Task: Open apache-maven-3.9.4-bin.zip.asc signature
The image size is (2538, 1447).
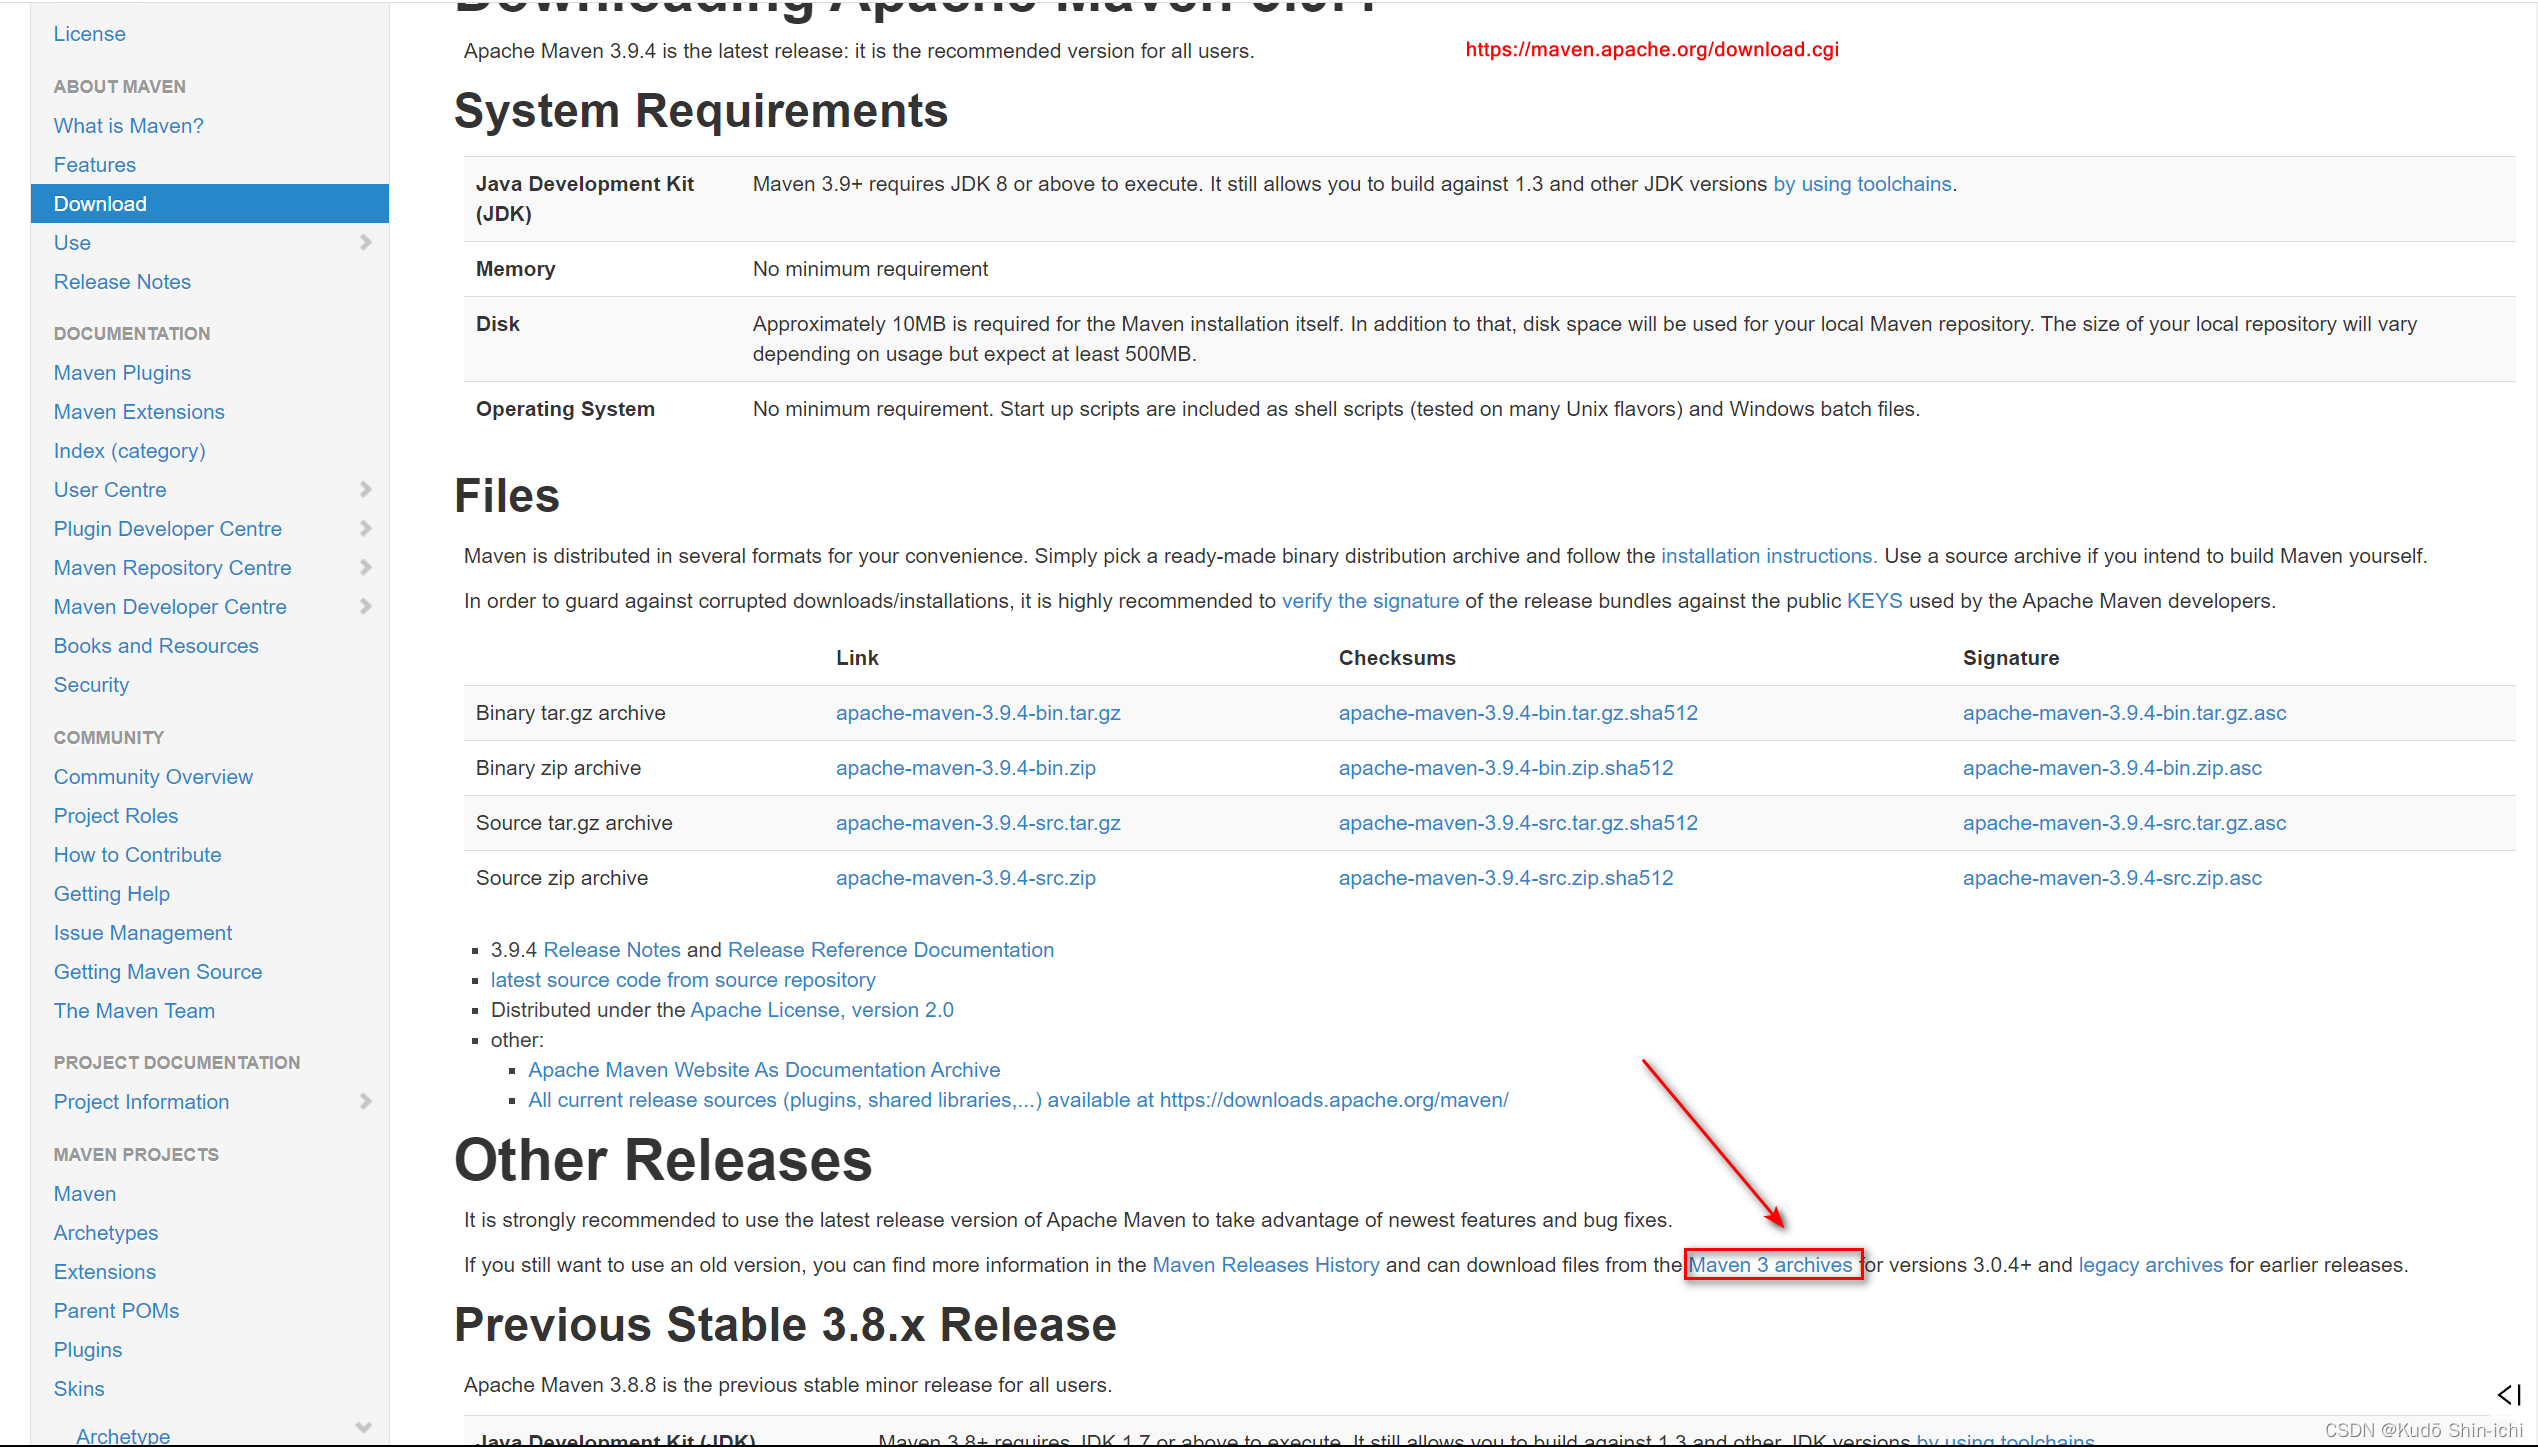Action: [x=2112, y=768]
